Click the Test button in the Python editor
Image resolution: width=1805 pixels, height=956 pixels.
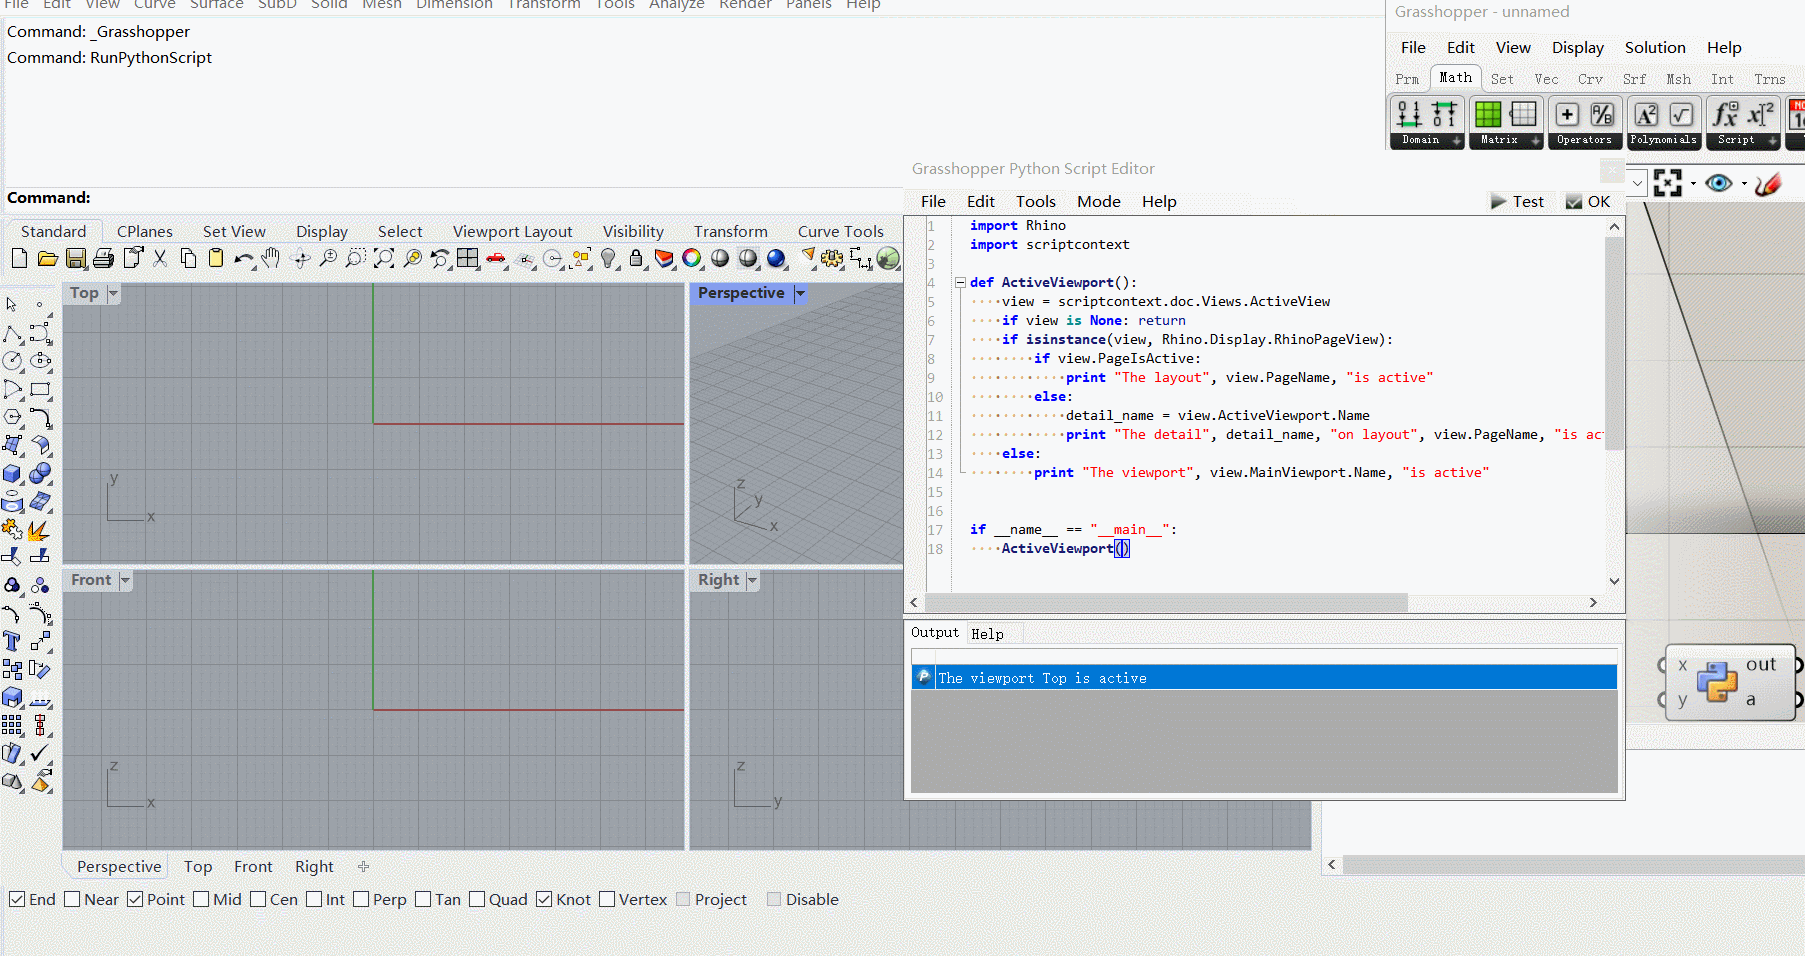pyautogui.click(x=1519, y=201)
